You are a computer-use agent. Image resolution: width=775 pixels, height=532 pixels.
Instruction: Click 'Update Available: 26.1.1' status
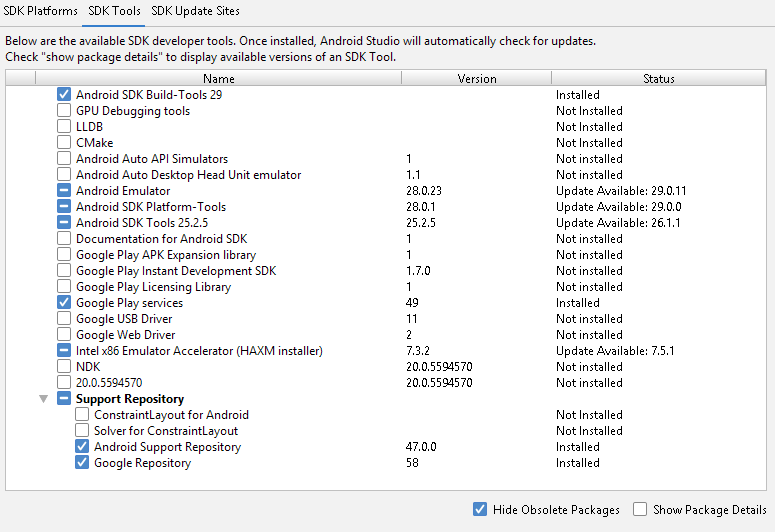pyautogui.click(x=618, y=222)
